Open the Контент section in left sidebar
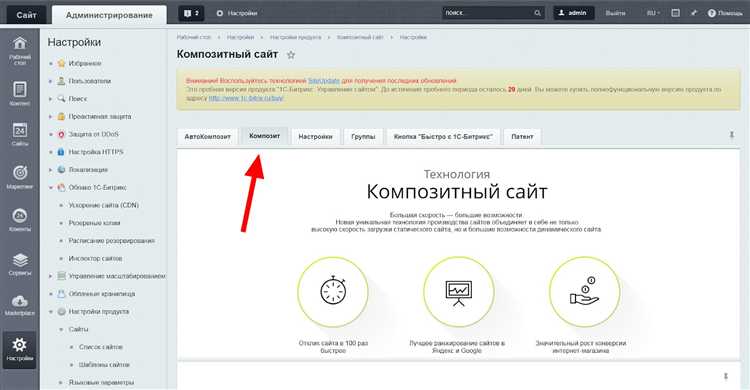This screenshot has height=390, width=750. (x=20, y=94)
